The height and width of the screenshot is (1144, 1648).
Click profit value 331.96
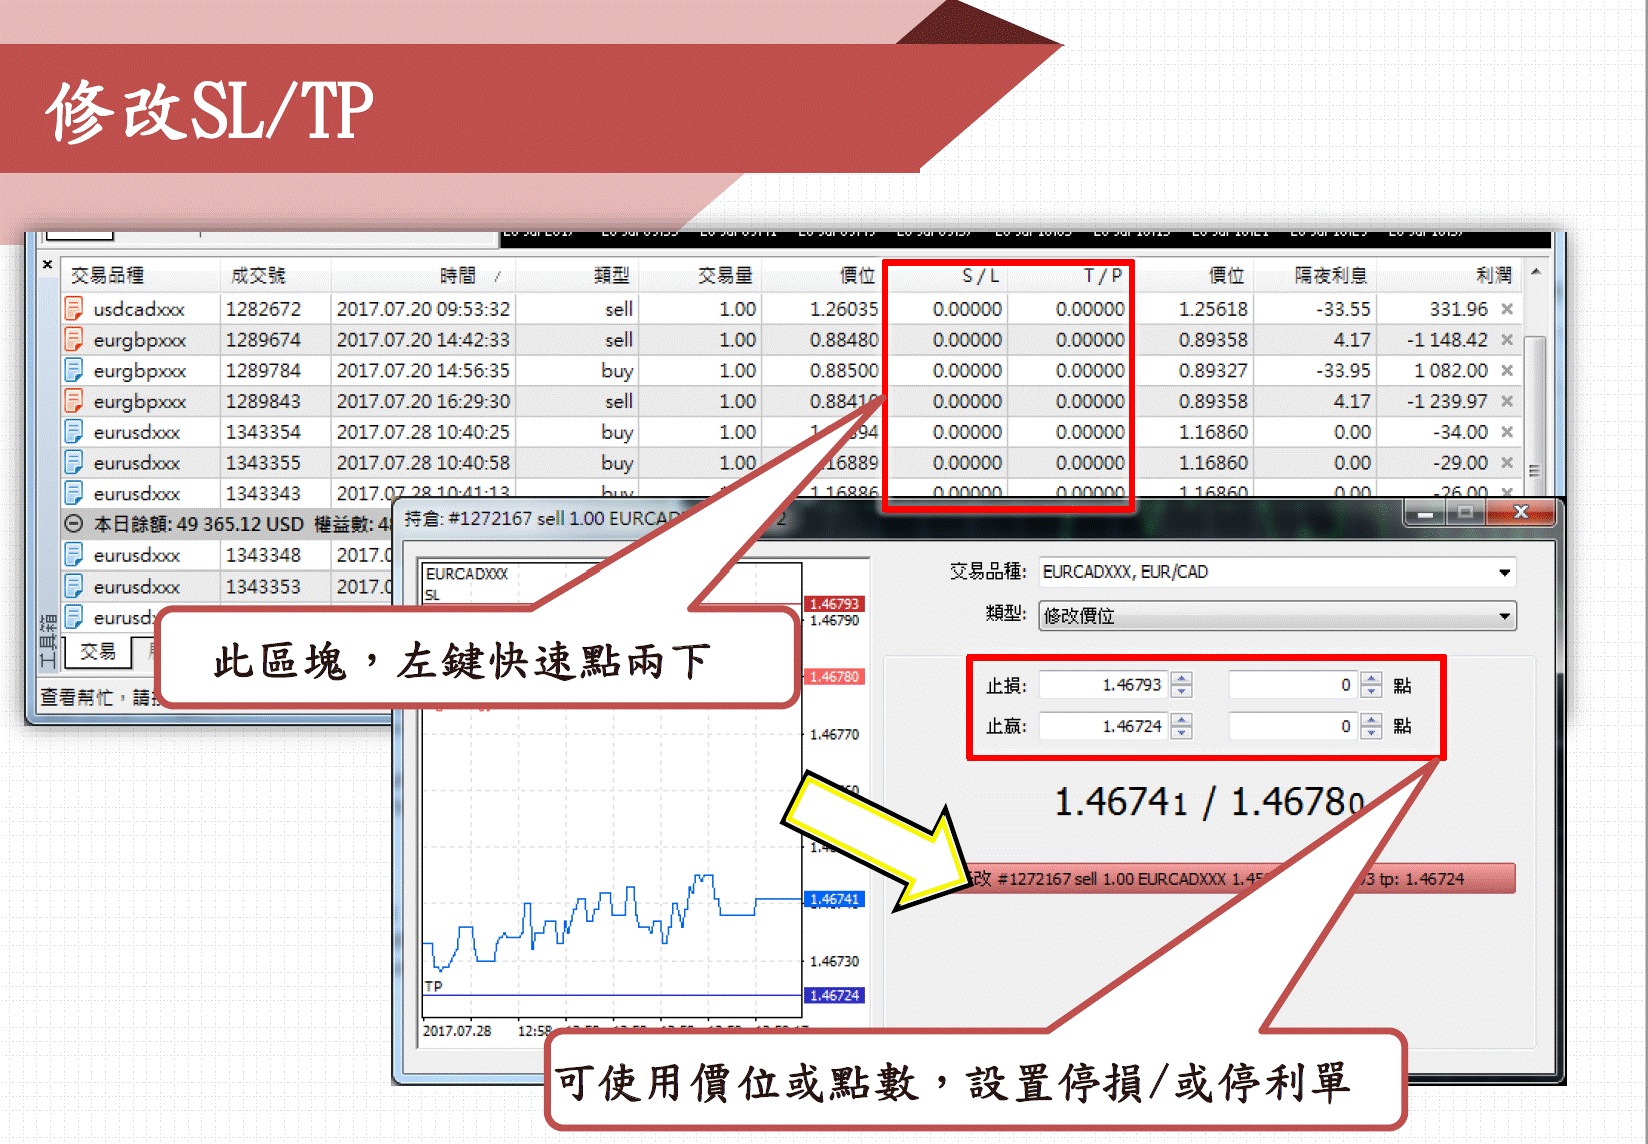(x=1458, y=309)
